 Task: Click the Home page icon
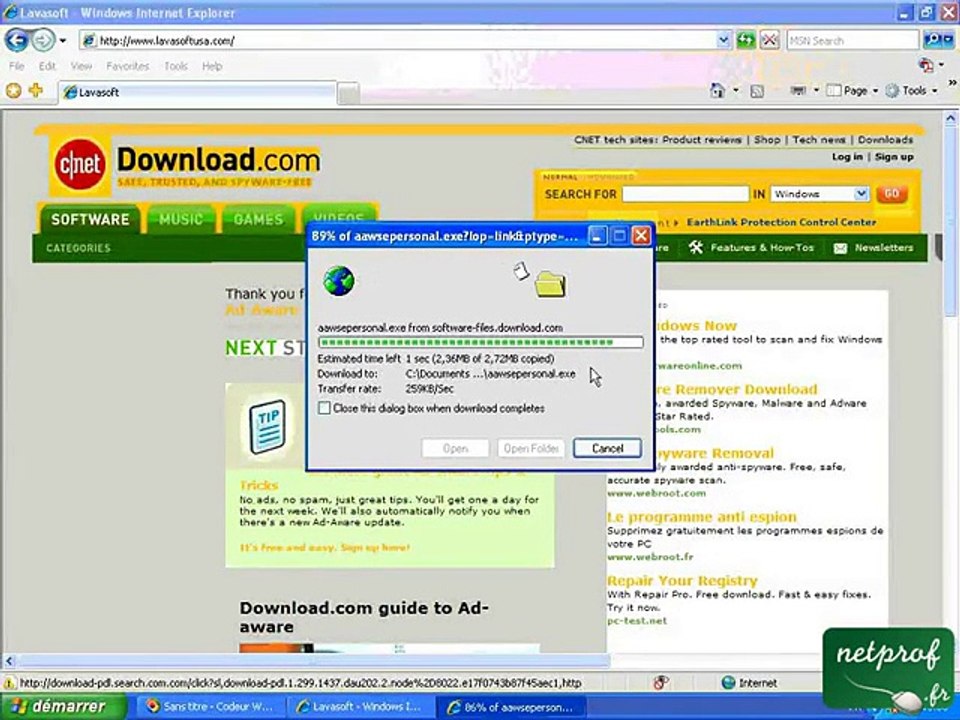tap(717, 91)
